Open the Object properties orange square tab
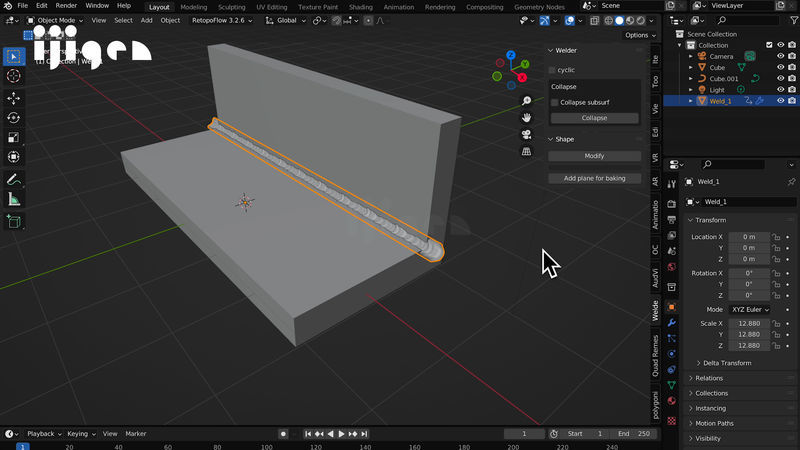Screen dimensions: 800x450 [671, 307]
